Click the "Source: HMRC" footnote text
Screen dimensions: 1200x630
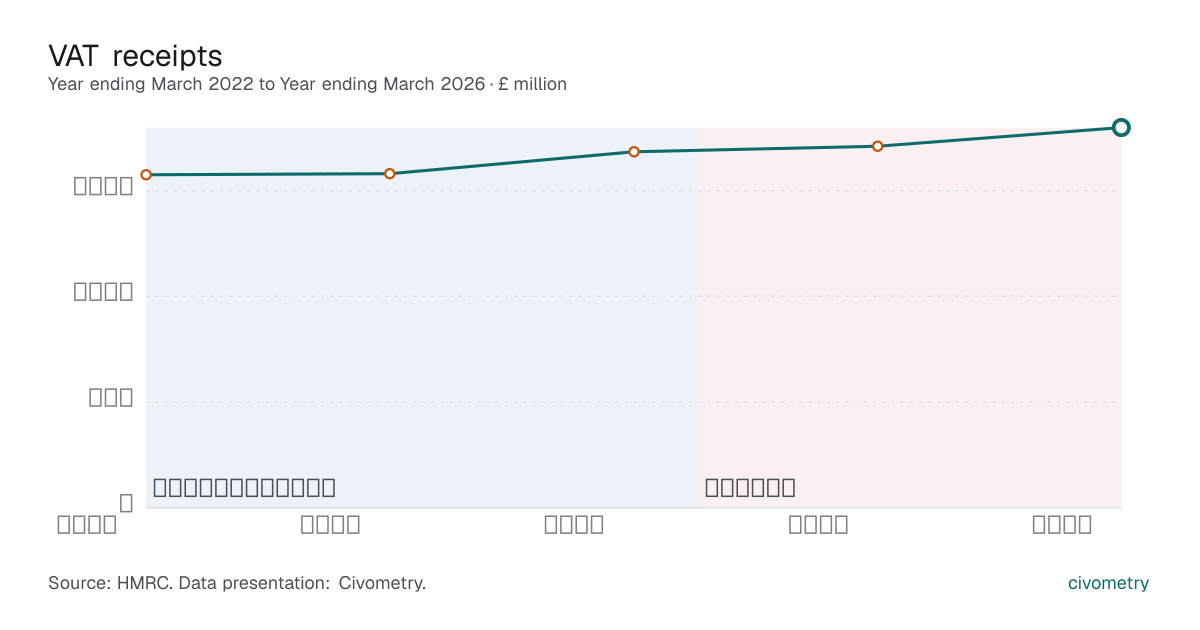click(237, 583)
